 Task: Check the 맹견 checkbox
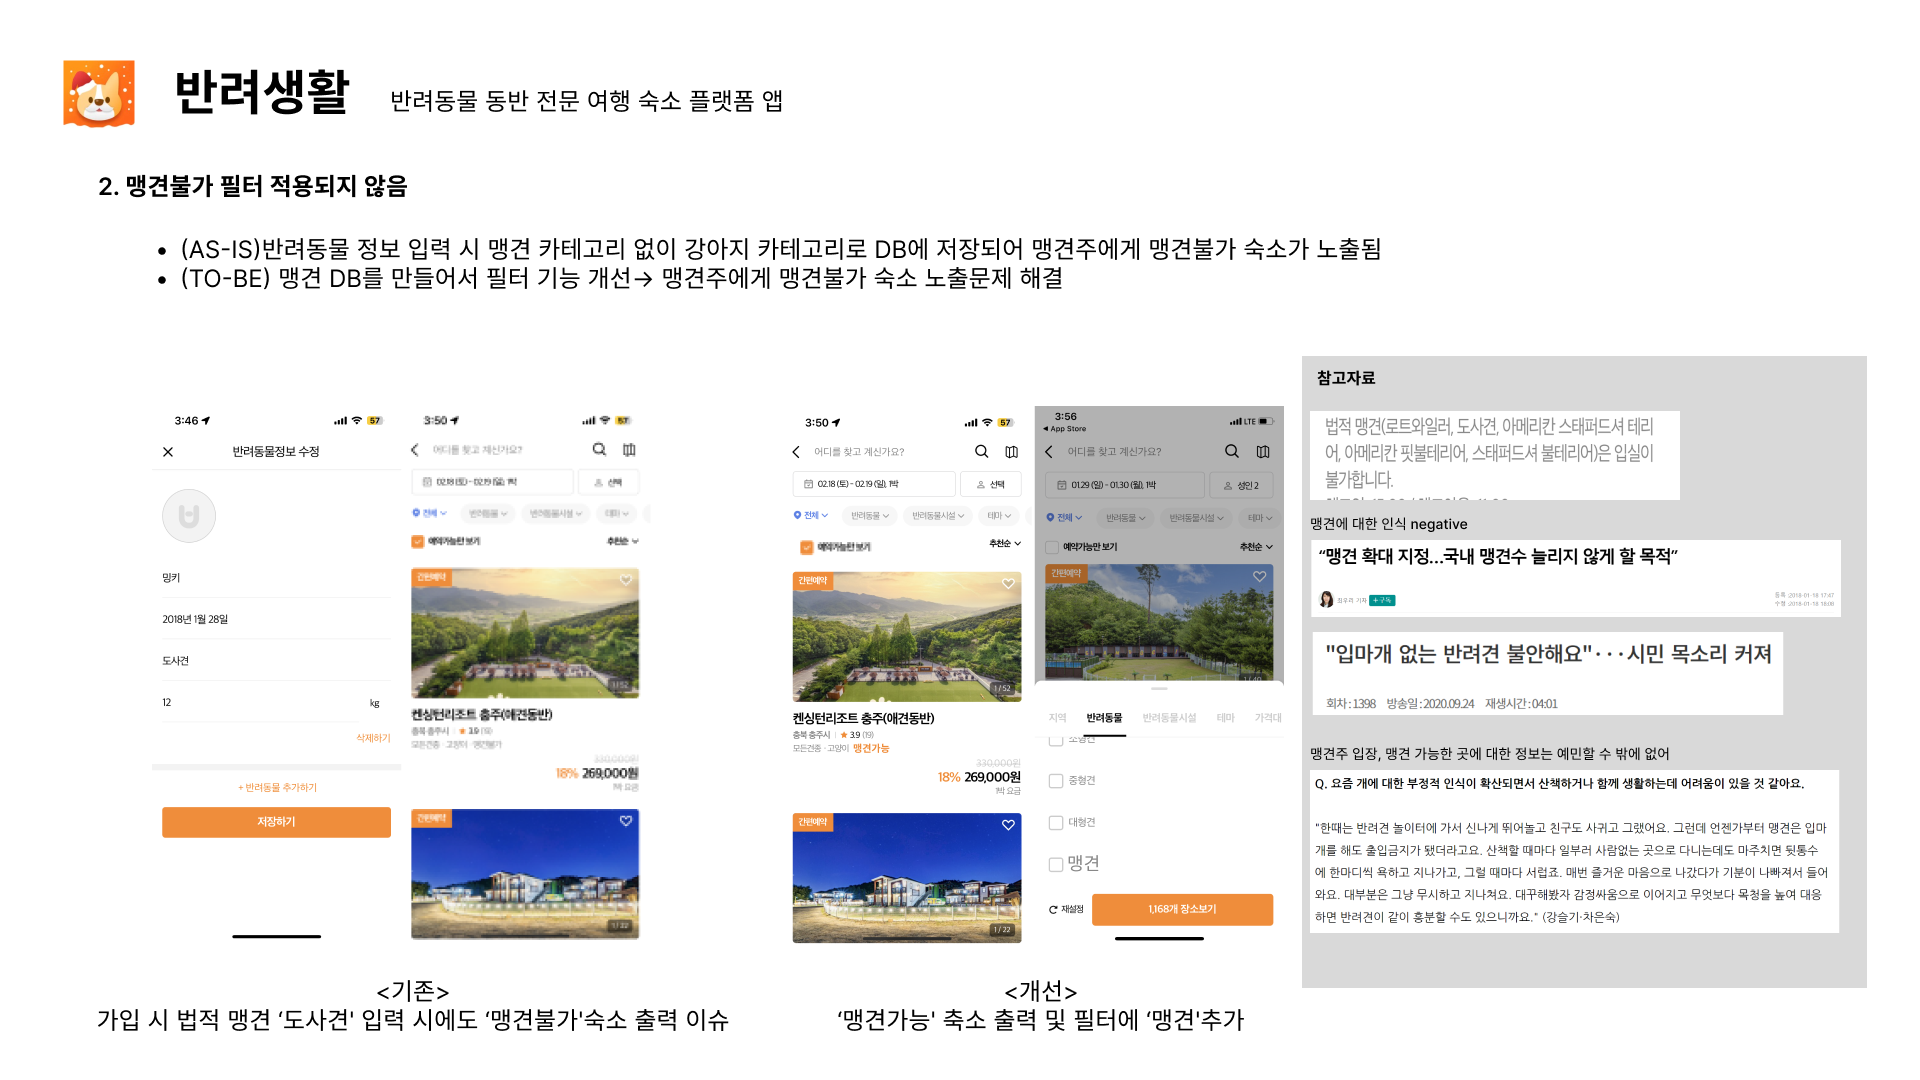[x=1055, y=864]
